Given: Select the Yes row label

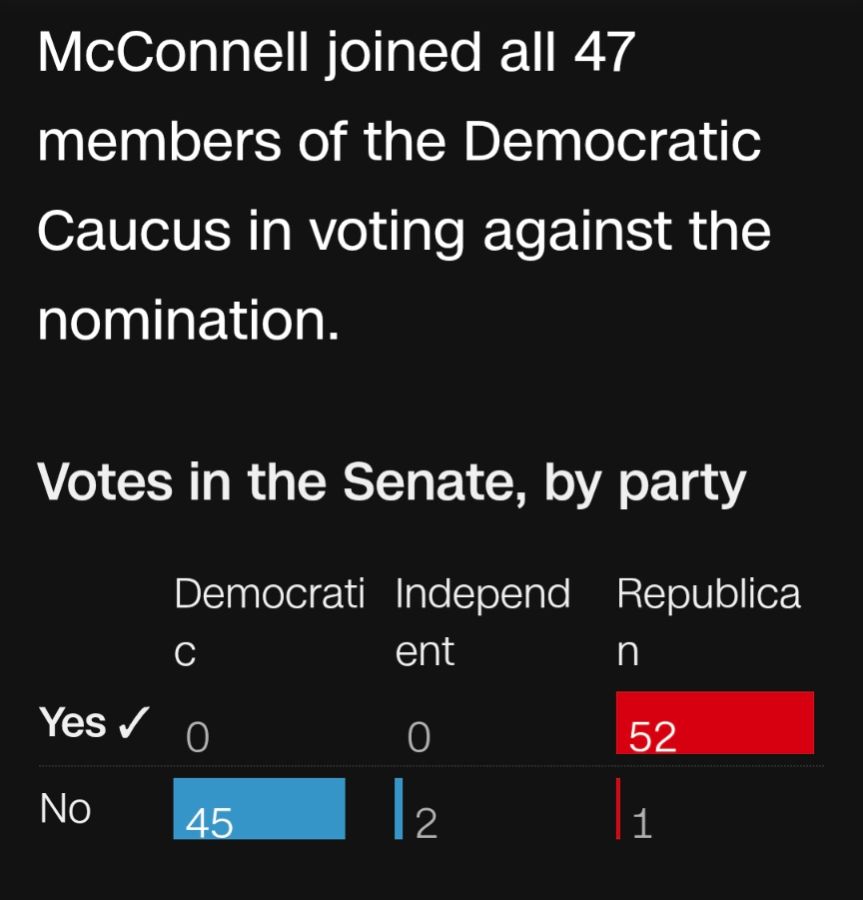Looking at the screenshot, I should (73, 722).
